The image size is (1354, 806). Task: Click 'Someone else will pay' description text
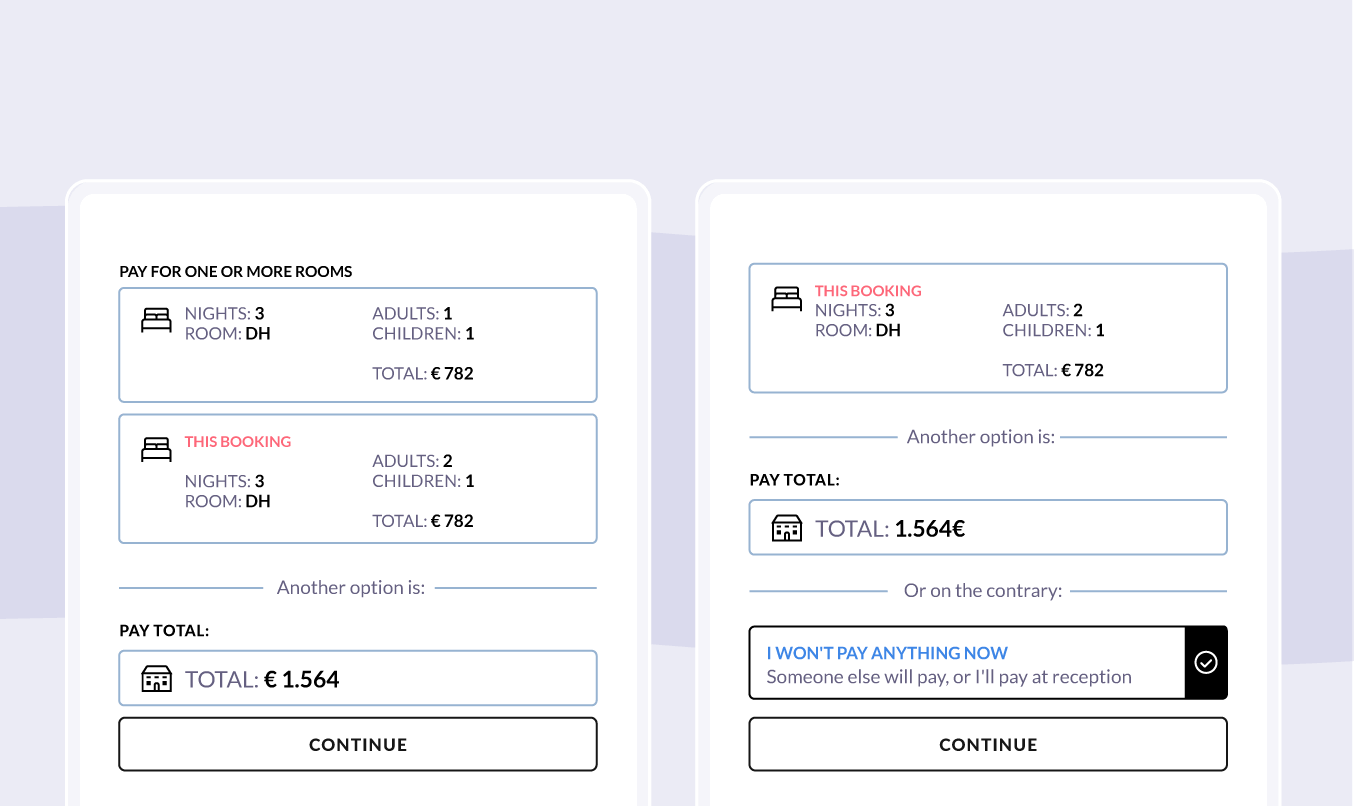tap(949, 676)
